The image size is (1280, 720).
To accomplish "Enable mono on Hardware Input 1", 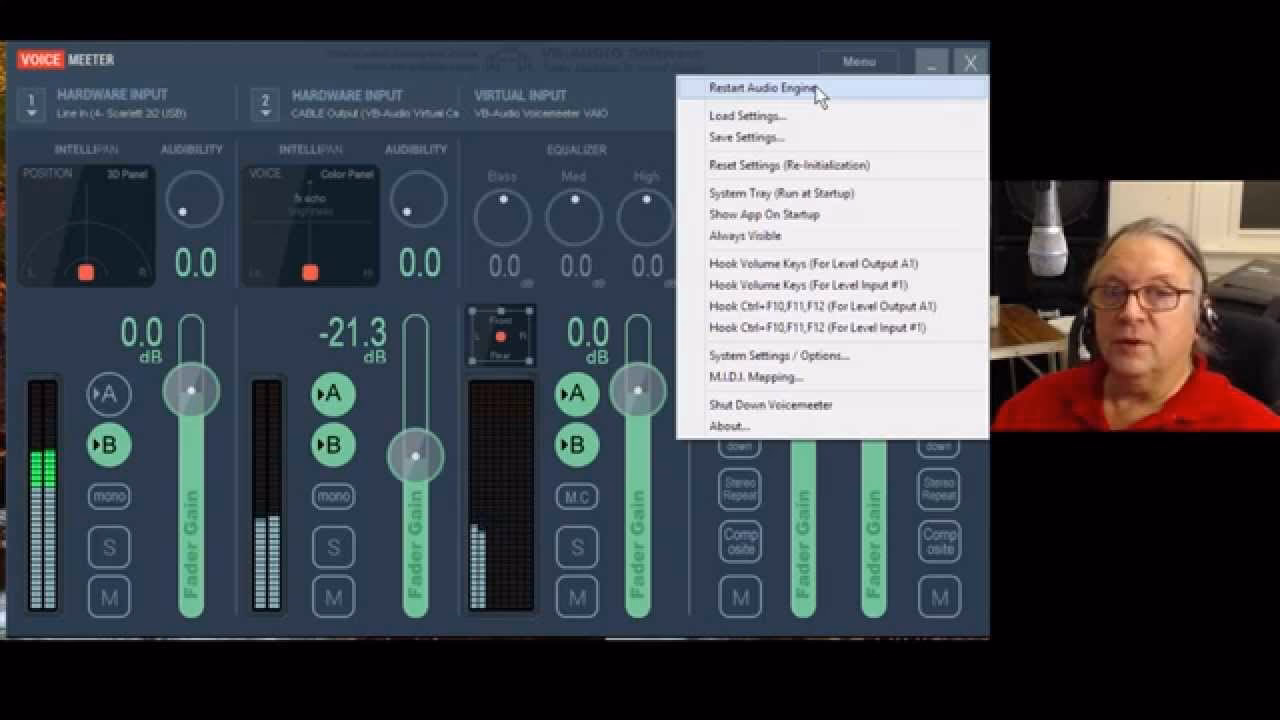I will click(109, 496).
